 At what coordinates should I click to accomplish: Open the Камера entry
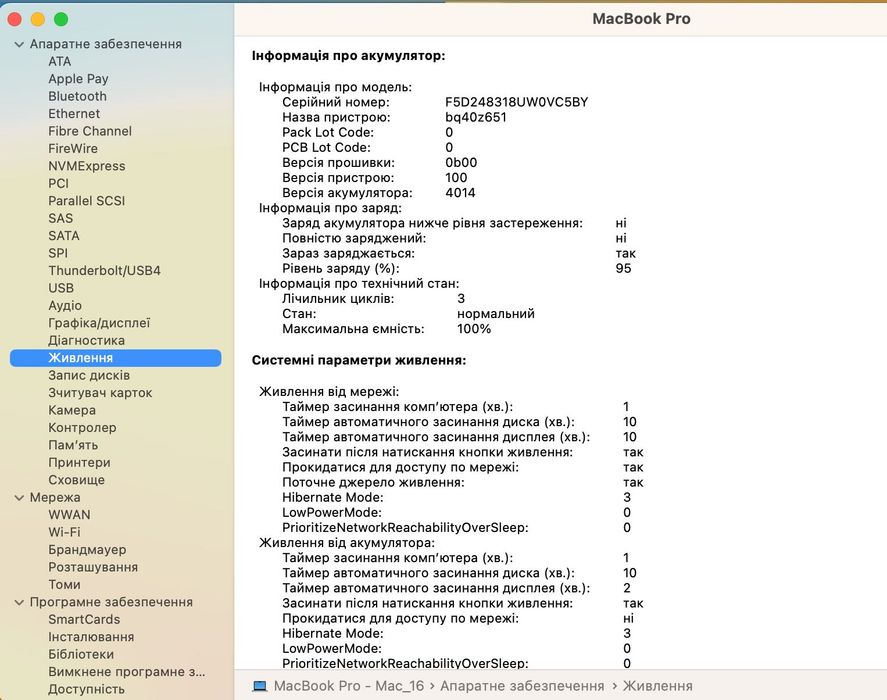(72, 410)
